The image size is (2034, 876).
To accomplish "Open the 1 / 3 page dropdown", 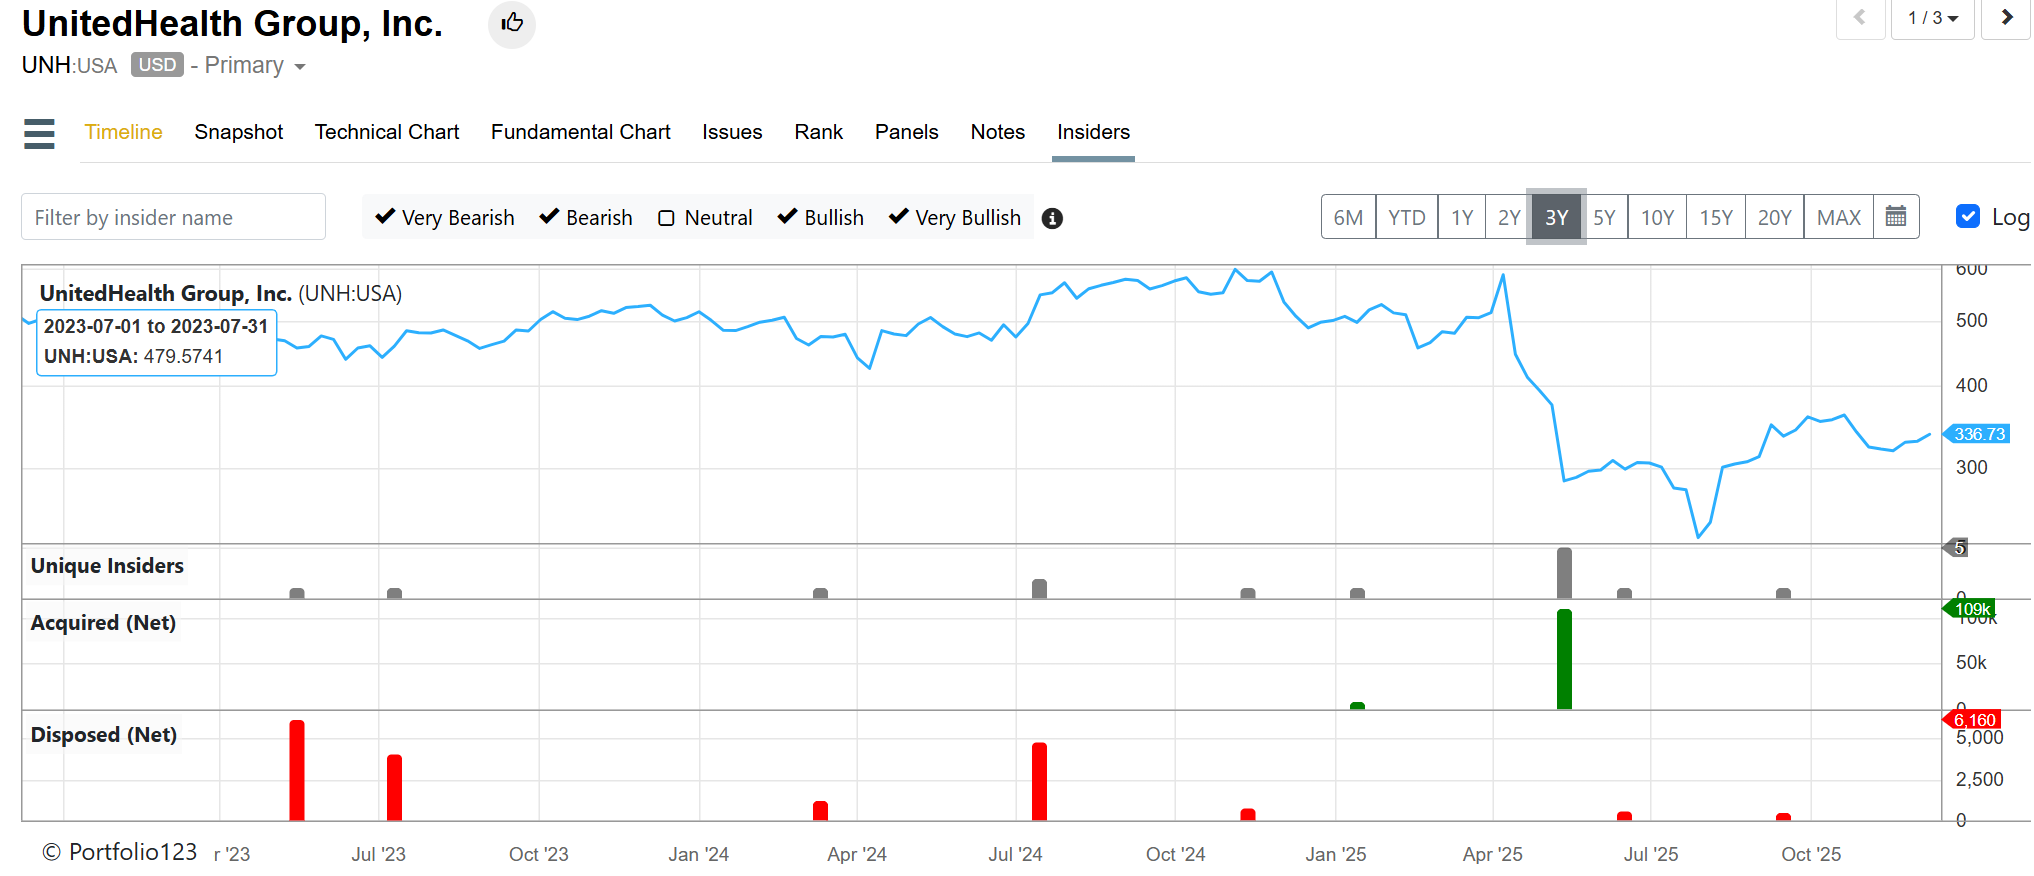I will 1931,18.
